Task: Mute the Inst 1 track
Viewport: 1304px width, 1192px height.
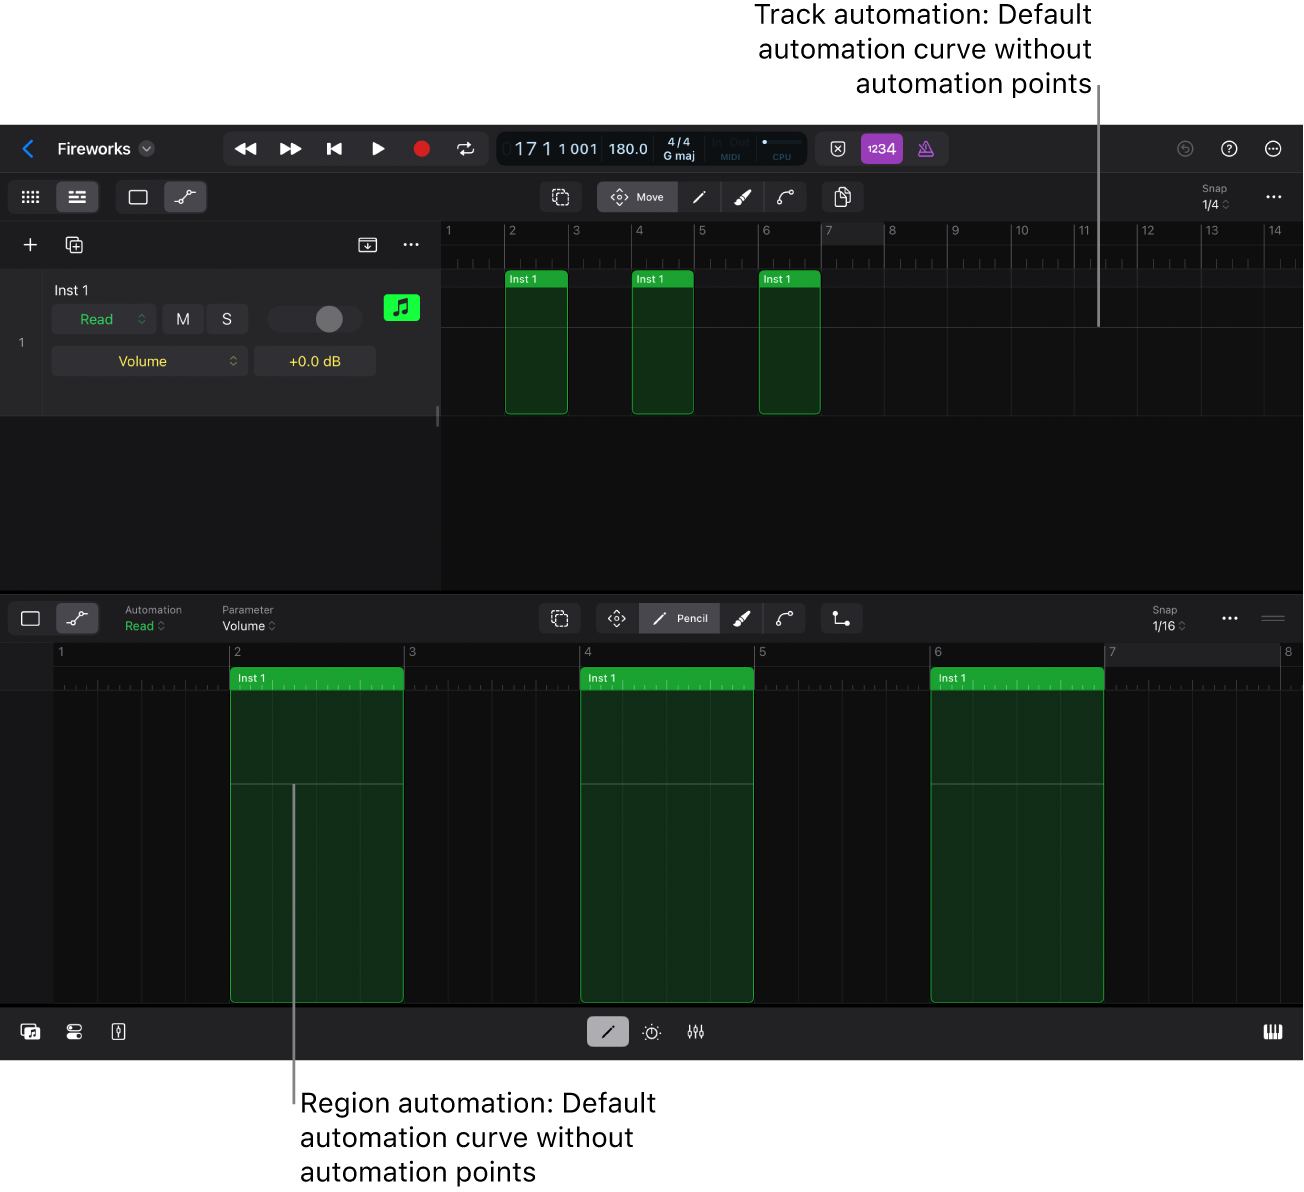Action: [x=183, y=319]
